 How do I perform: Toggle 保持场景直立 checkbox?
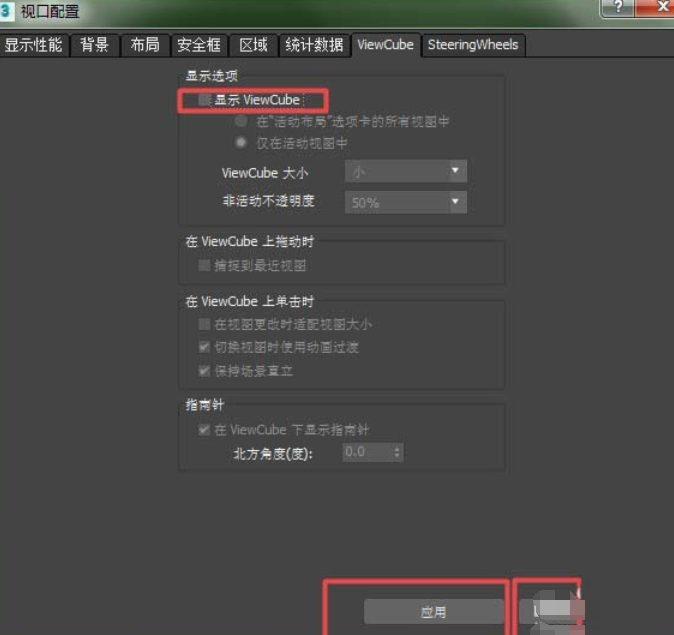tap(205, 371)
